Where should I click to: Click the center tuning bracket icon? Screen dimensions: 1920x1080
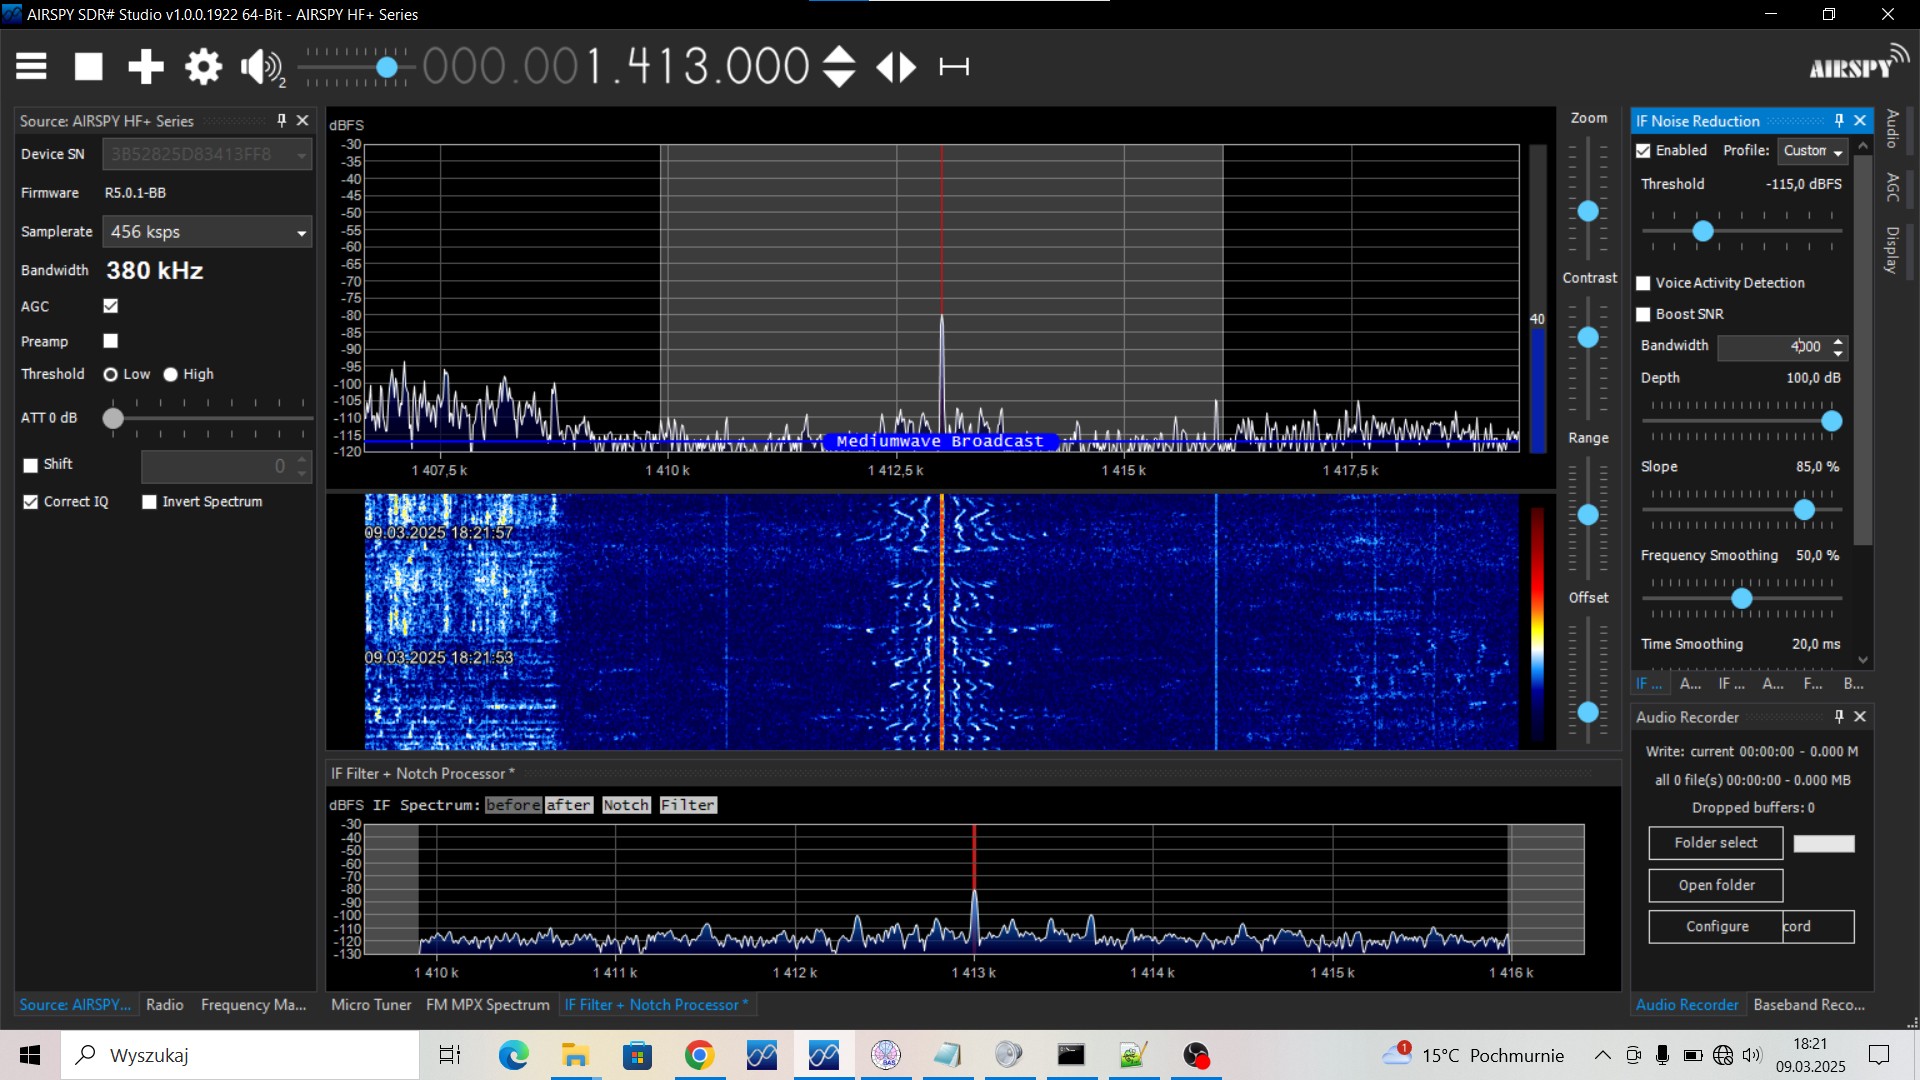954,67
